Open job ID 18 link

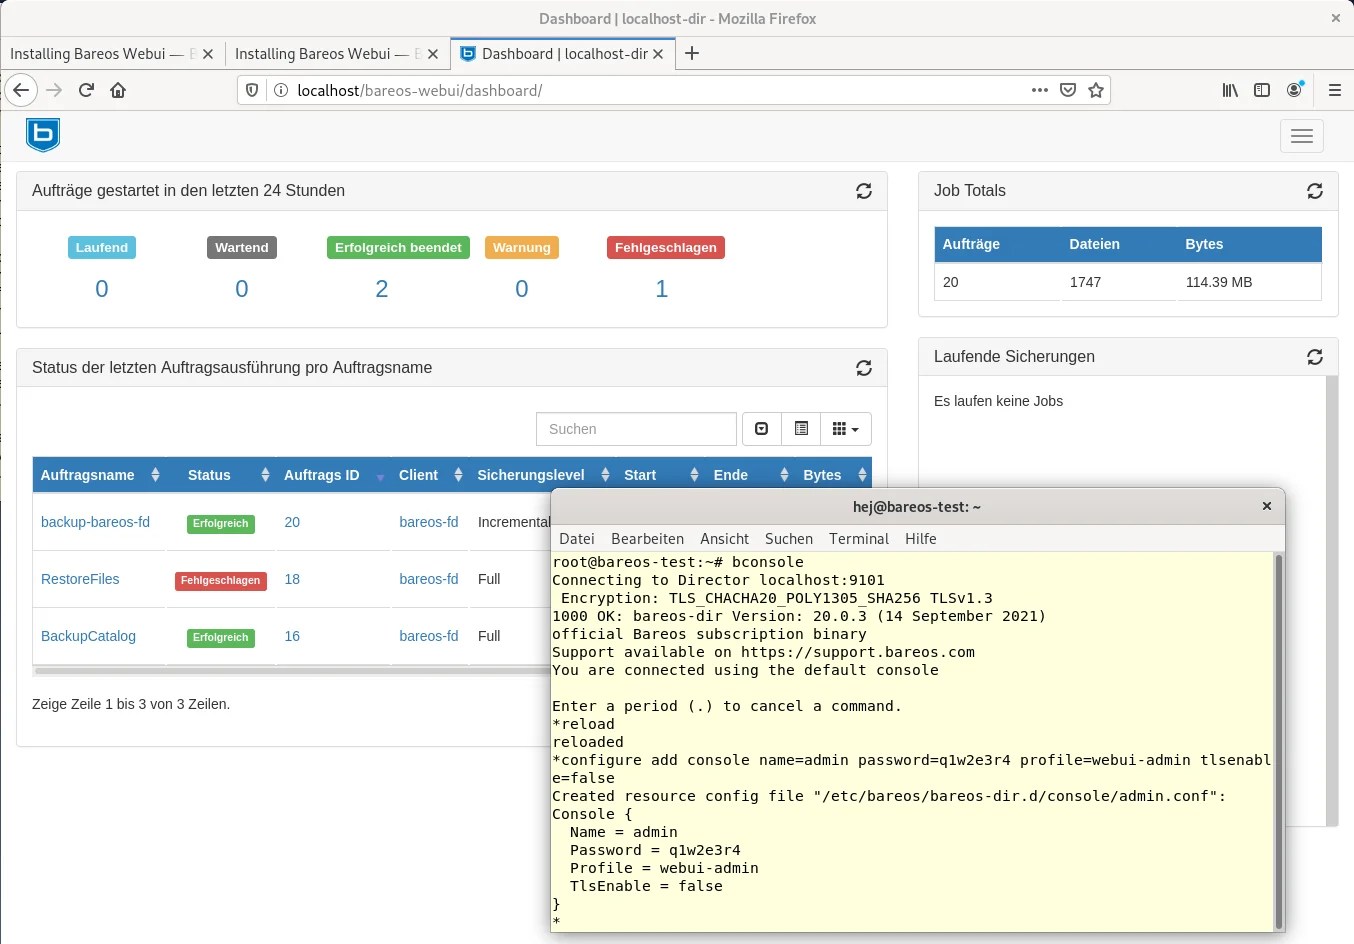tap(292, 579)
